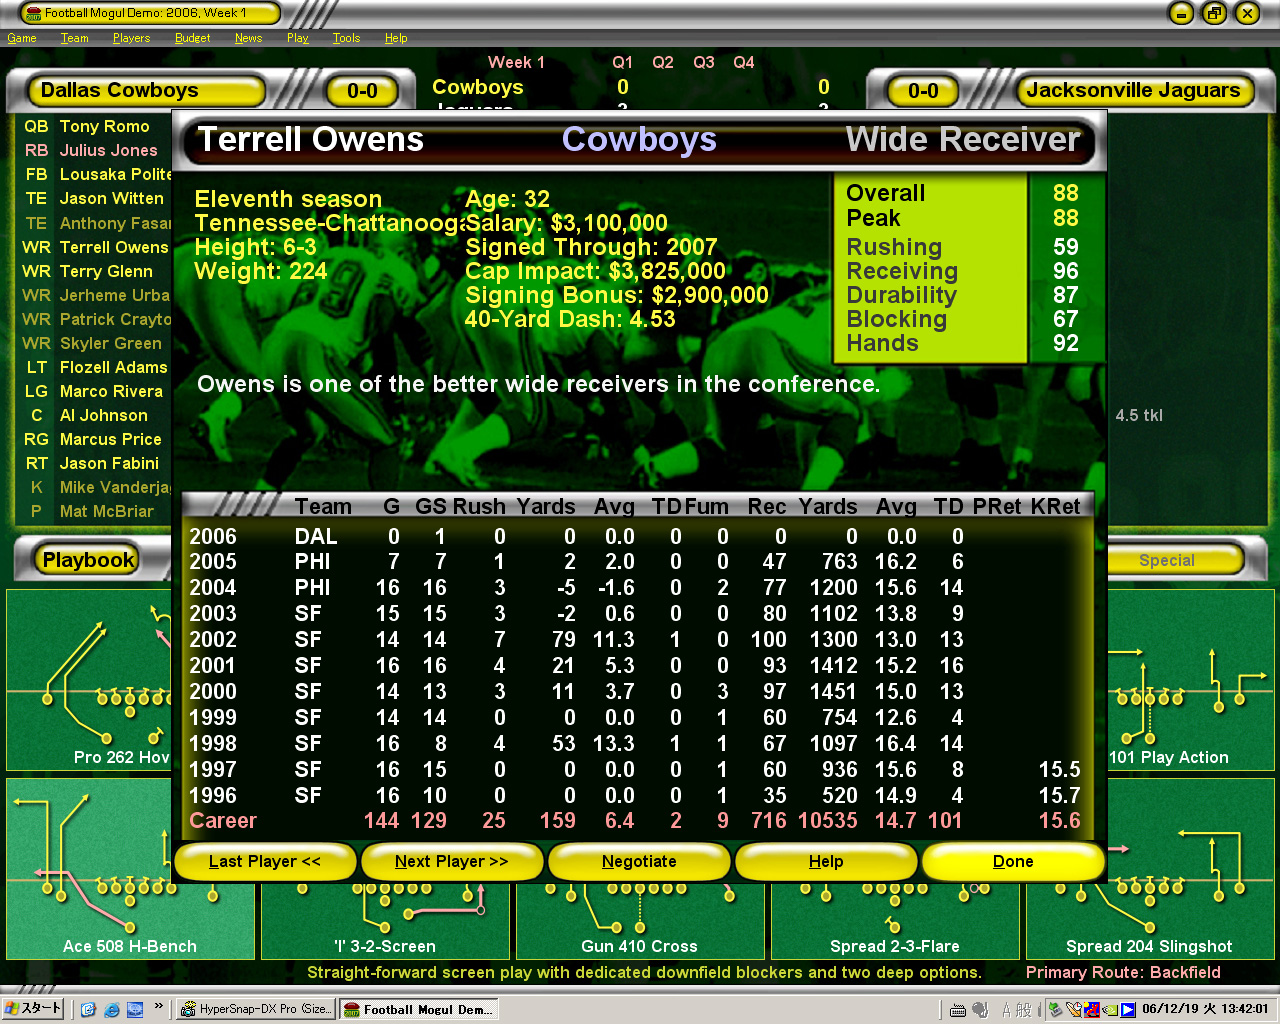
Task: Choose the Spread 2-3-Flare play
Action: point(895,920)
